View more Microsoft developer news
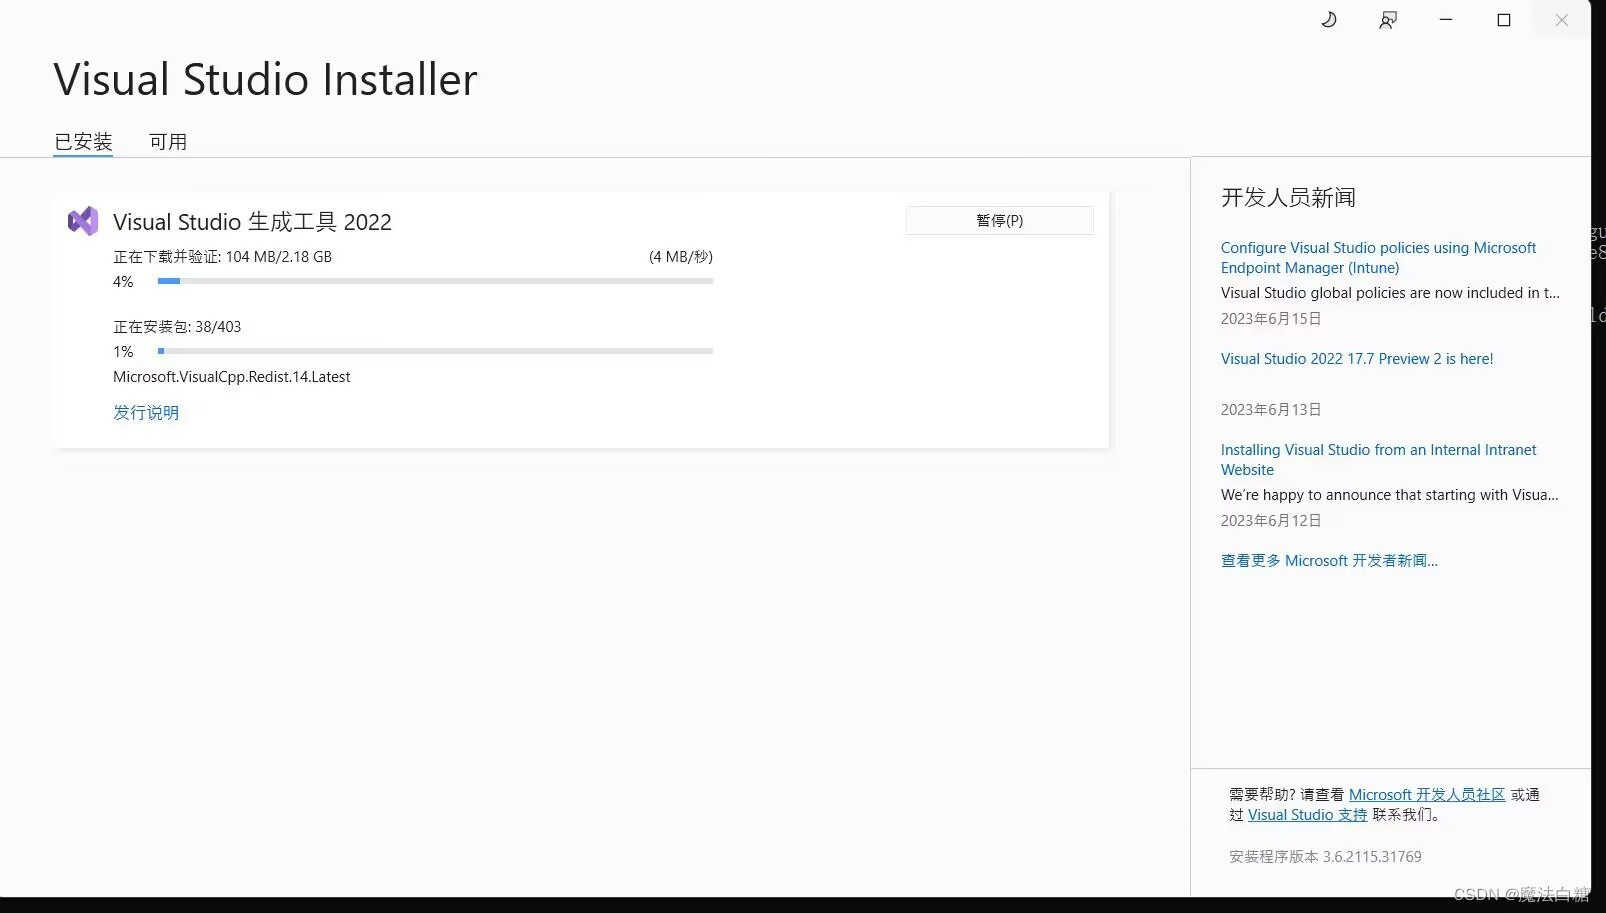This screenshot has height=913, width=1606. [1328, 560]
